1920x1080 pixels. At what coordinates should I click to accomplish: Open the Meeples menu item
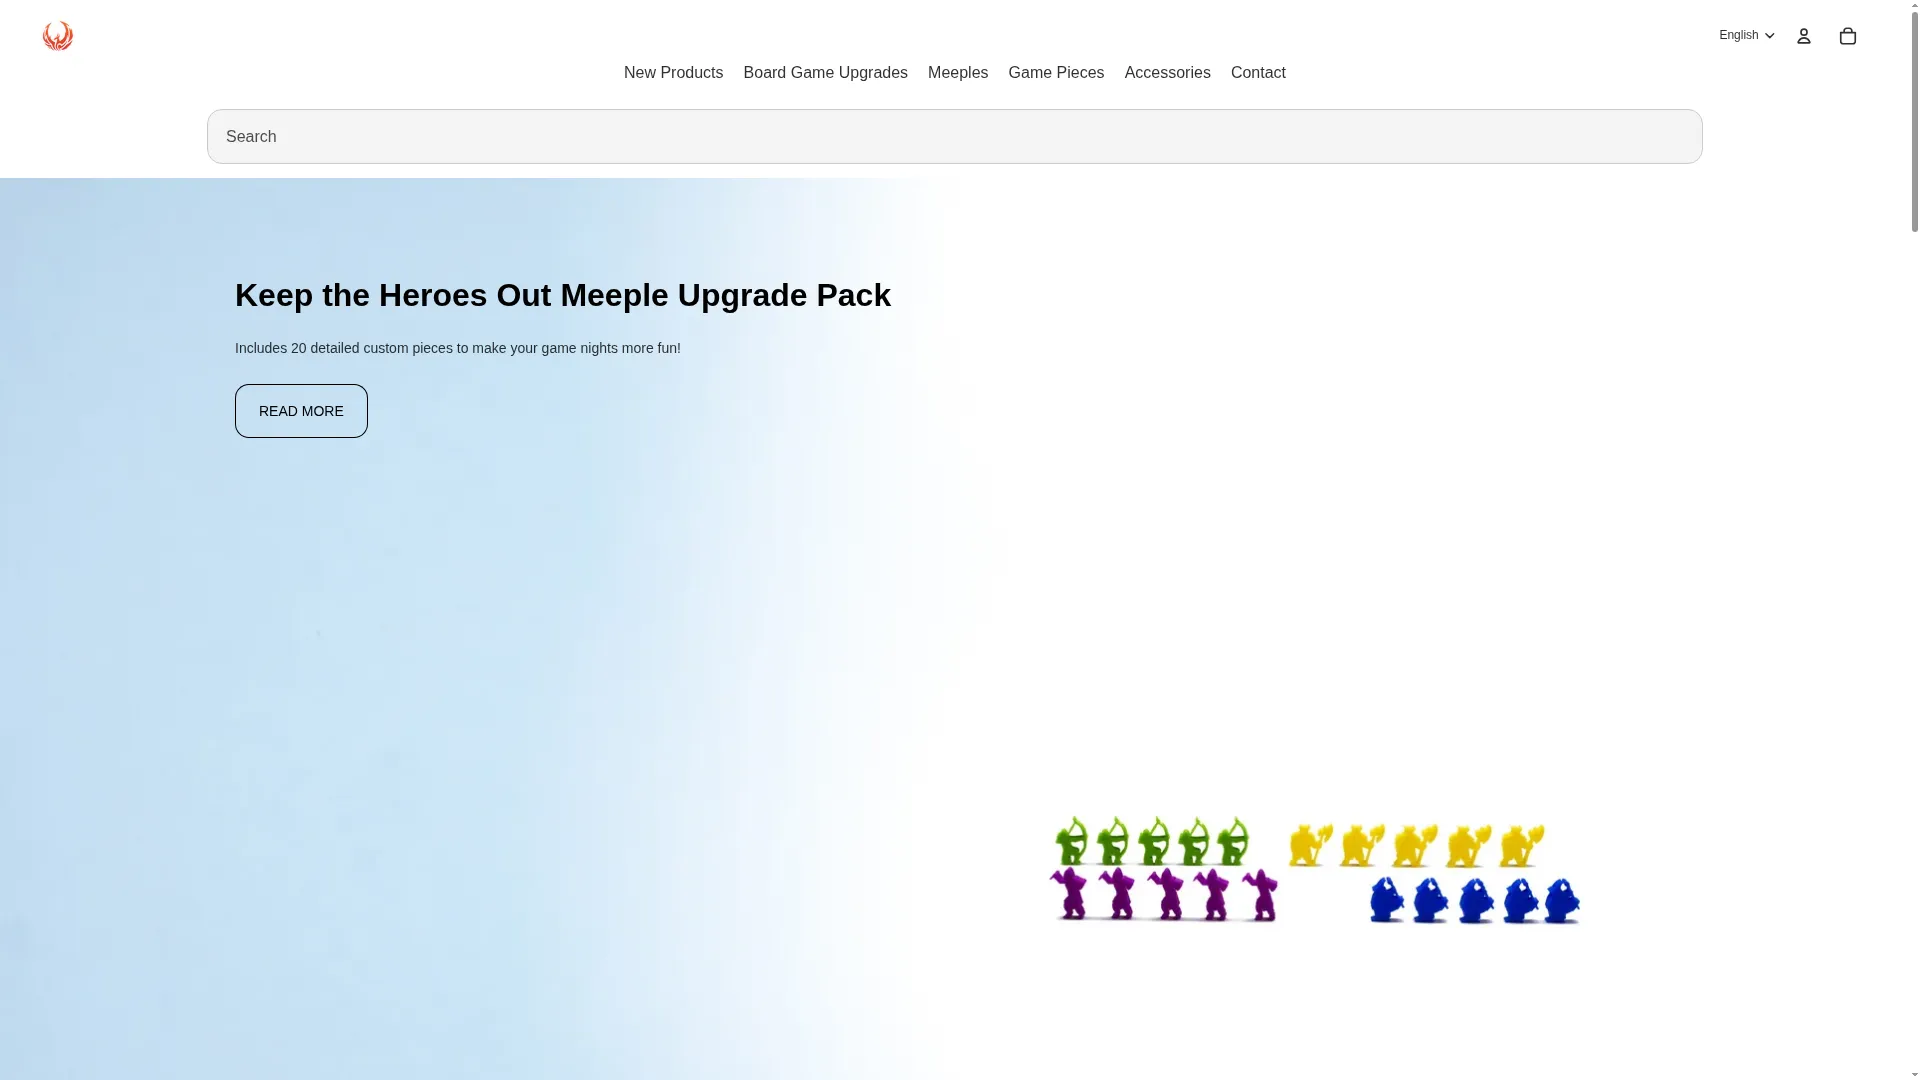[x=957, y=73]
